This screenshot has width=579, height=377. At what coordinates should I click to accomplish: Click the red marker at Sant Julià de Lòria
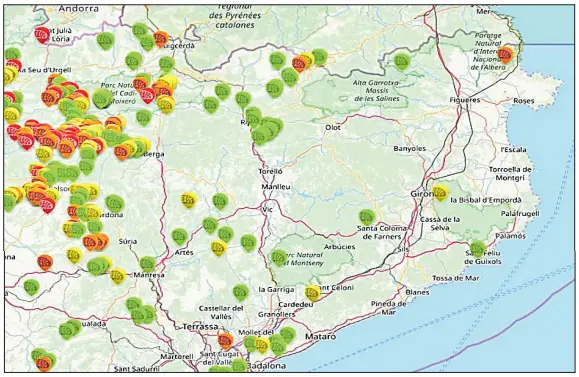click(x=42, y=35)
